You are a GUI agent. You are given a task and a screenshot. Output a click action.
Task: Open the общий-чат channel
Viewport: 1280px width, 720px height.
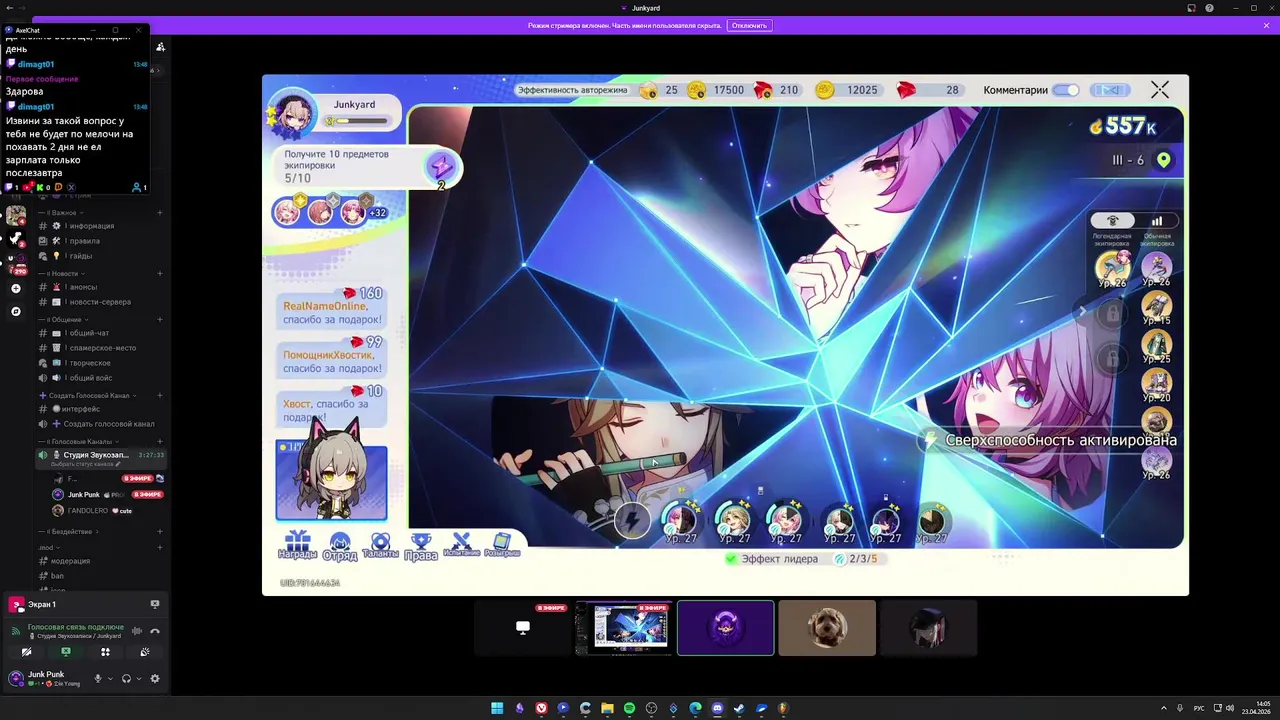pyautogui.click(x=89, y=333)
